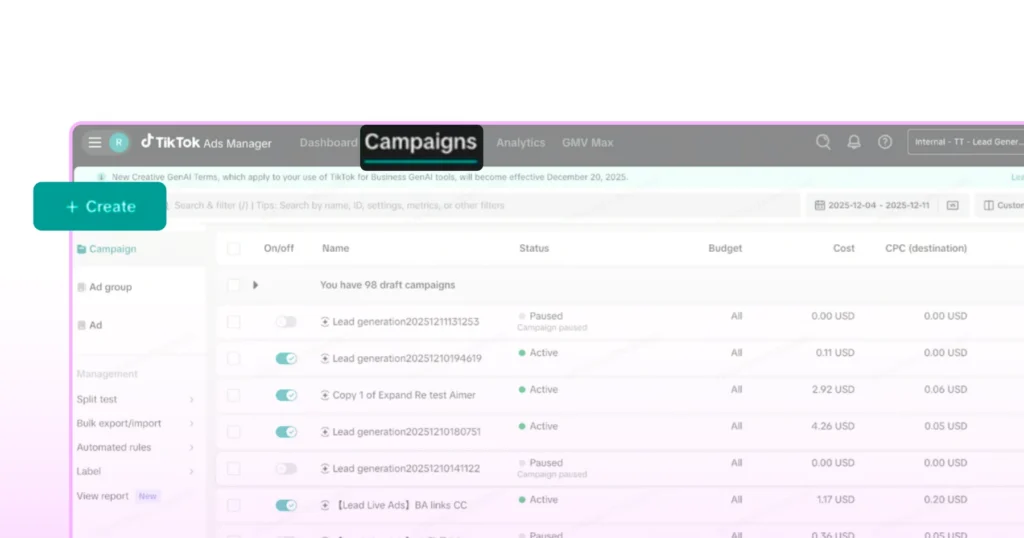The width and height of the screenshot is (1024, 538).
Task: Expand the Bulk export/import chevron
Action: click(x=191, y=423)
